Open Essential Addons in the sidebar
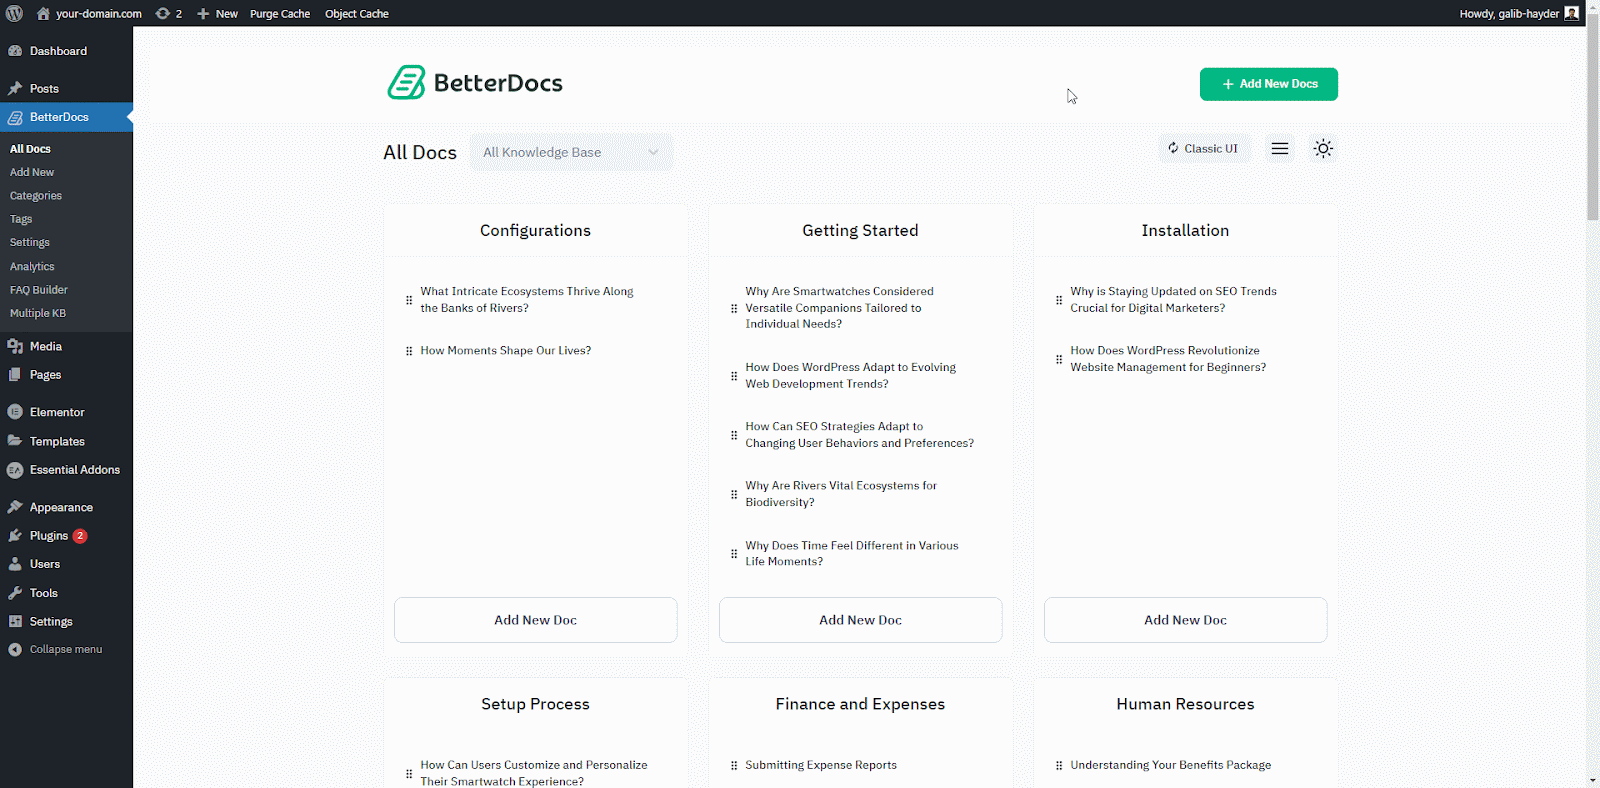 coord(66,470)
